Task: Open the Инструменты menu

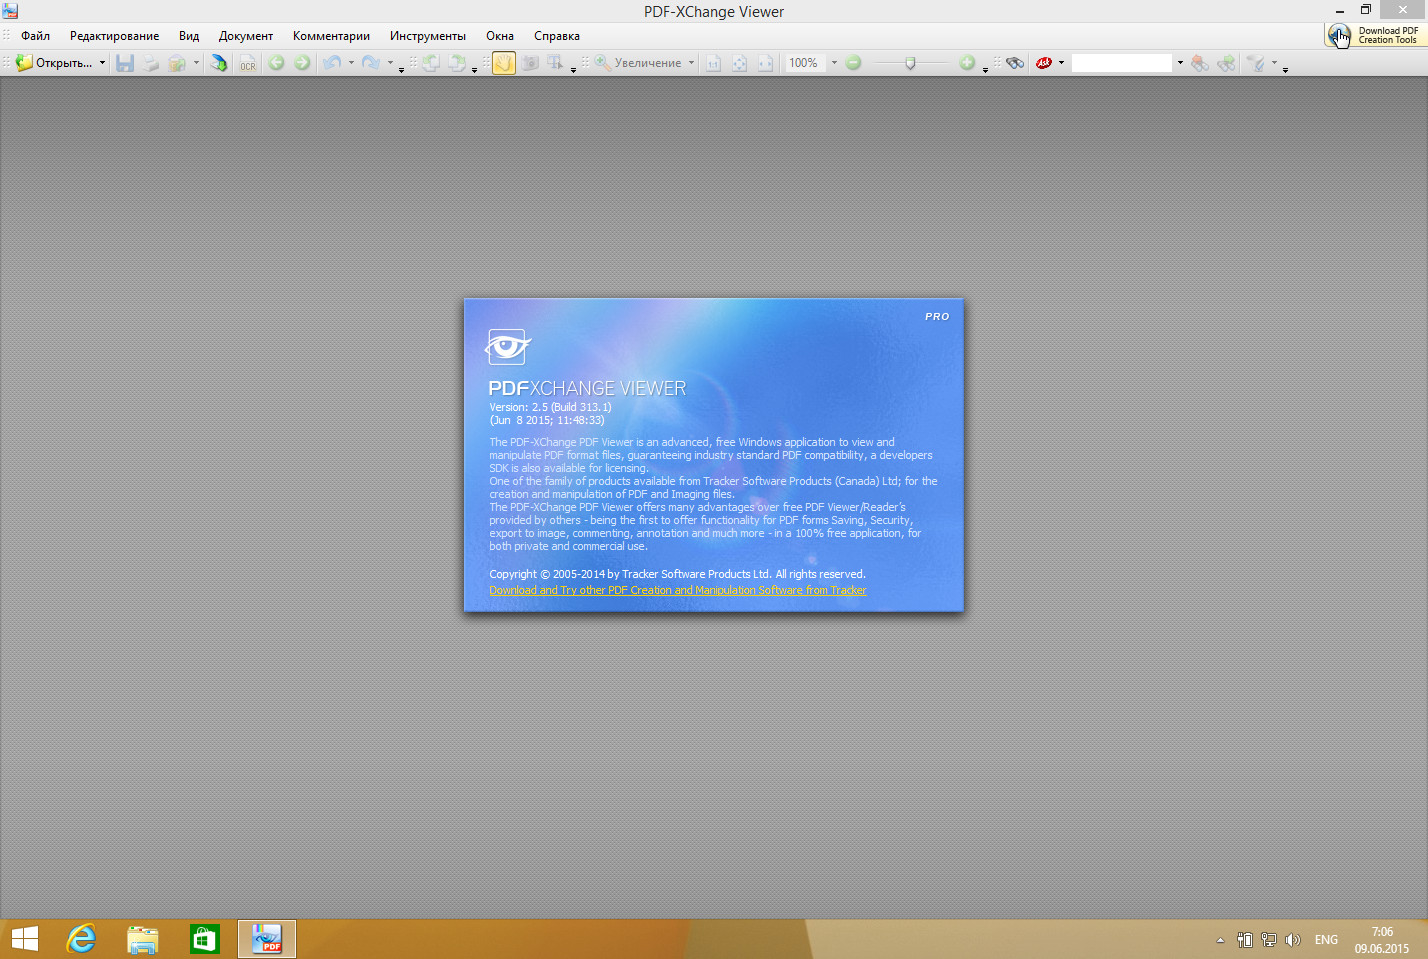Action: point(428,36)
